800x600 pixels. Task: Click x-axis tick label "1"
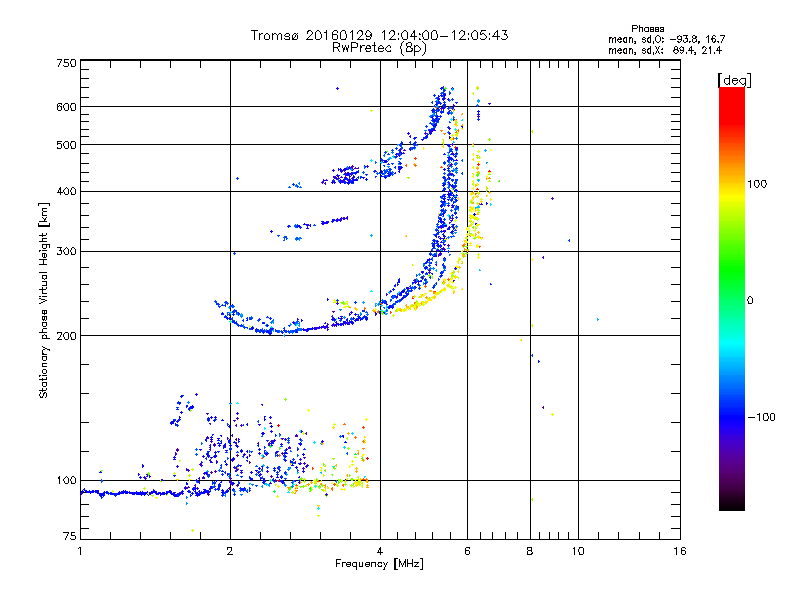pos(80,551)
